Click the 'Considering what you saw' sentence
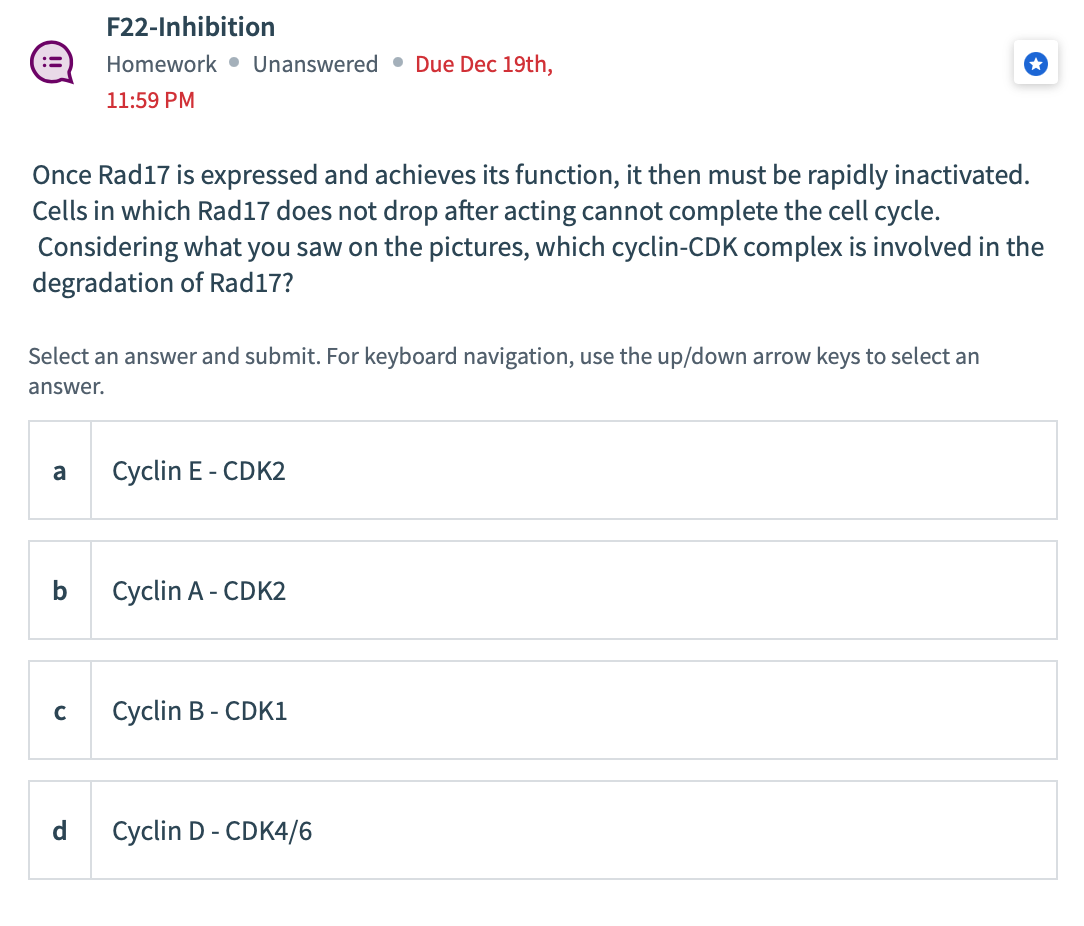Screen dimensions: 1084x926 pyautogui.click(x=541, y=247)
